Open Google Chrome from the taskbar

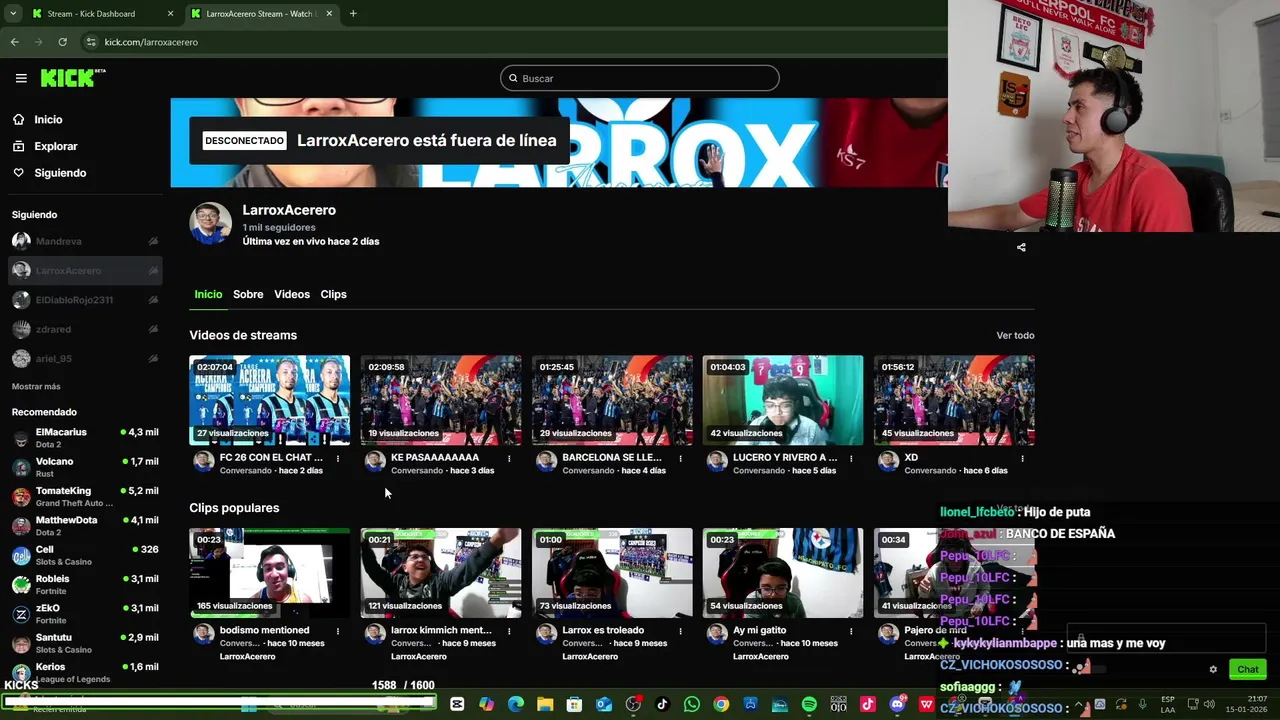721,705
